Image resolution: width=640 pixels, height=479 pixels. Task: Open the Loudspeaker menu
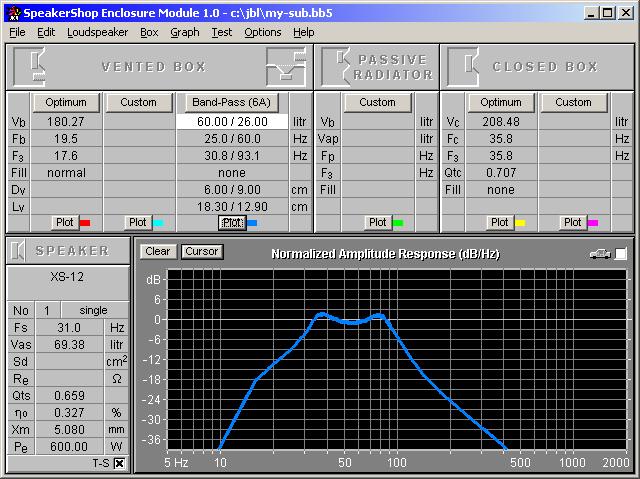[x=97, y=32]
